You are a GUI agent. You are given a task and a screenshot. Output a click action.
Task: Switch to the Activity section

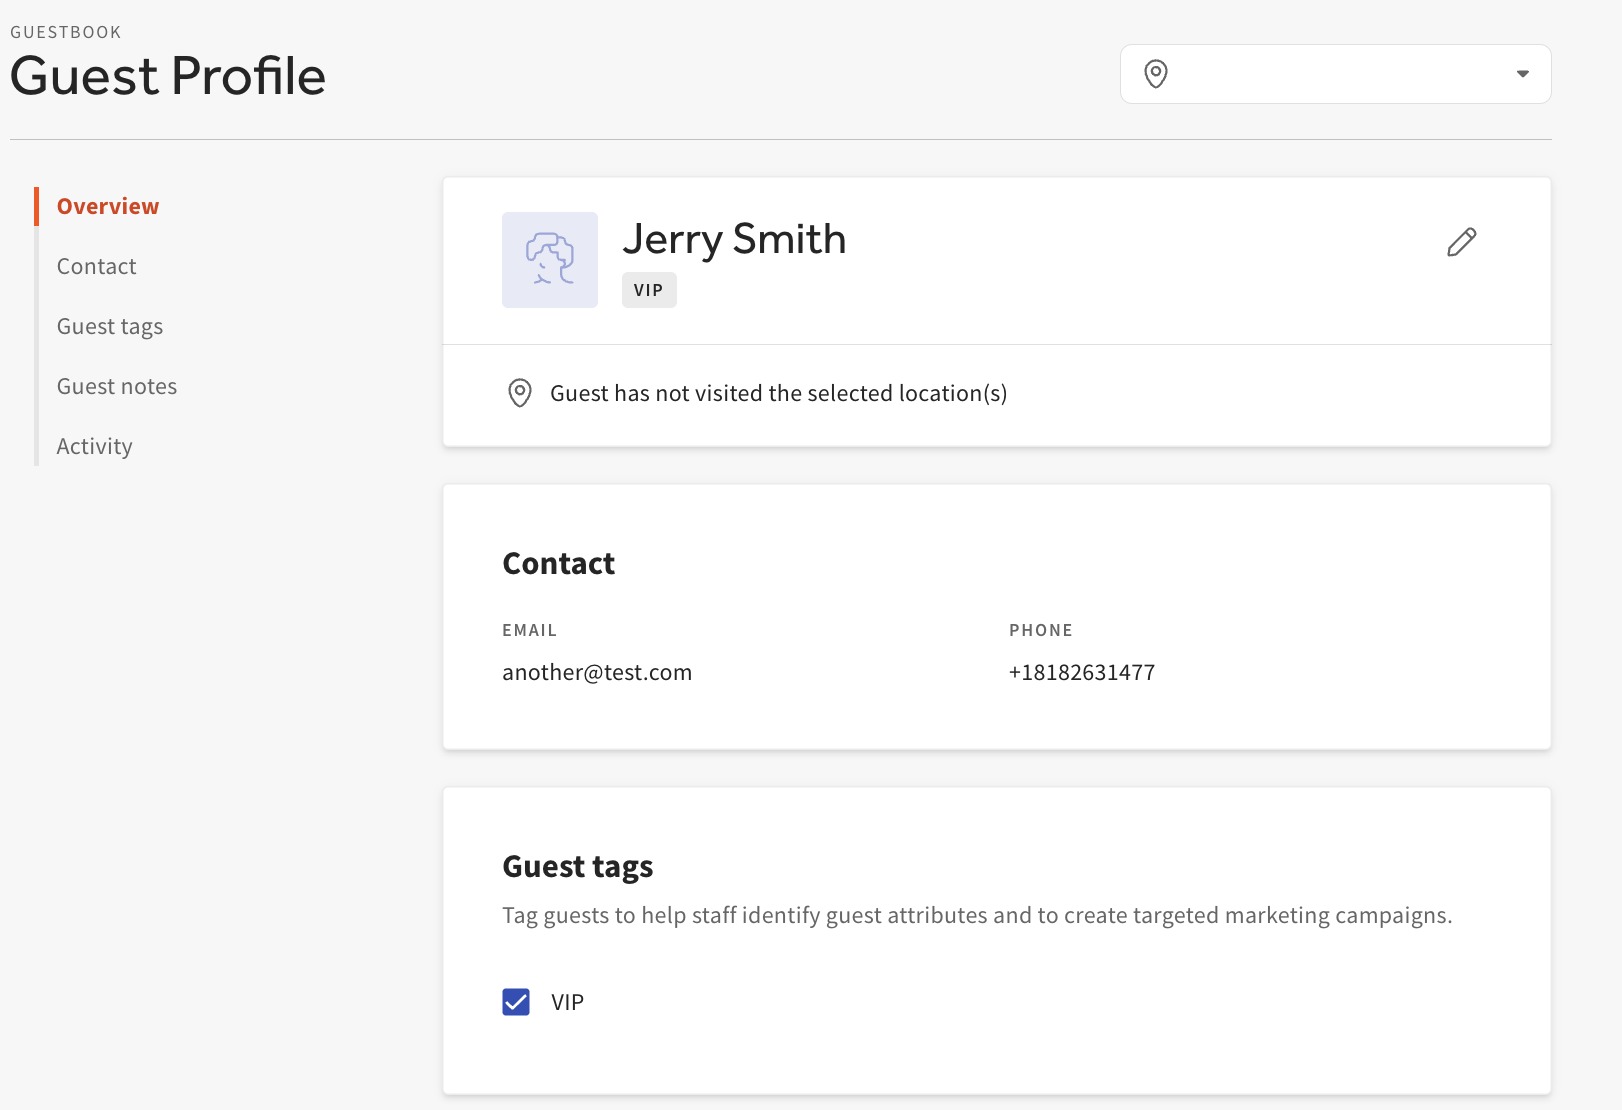tap(94, 446)
